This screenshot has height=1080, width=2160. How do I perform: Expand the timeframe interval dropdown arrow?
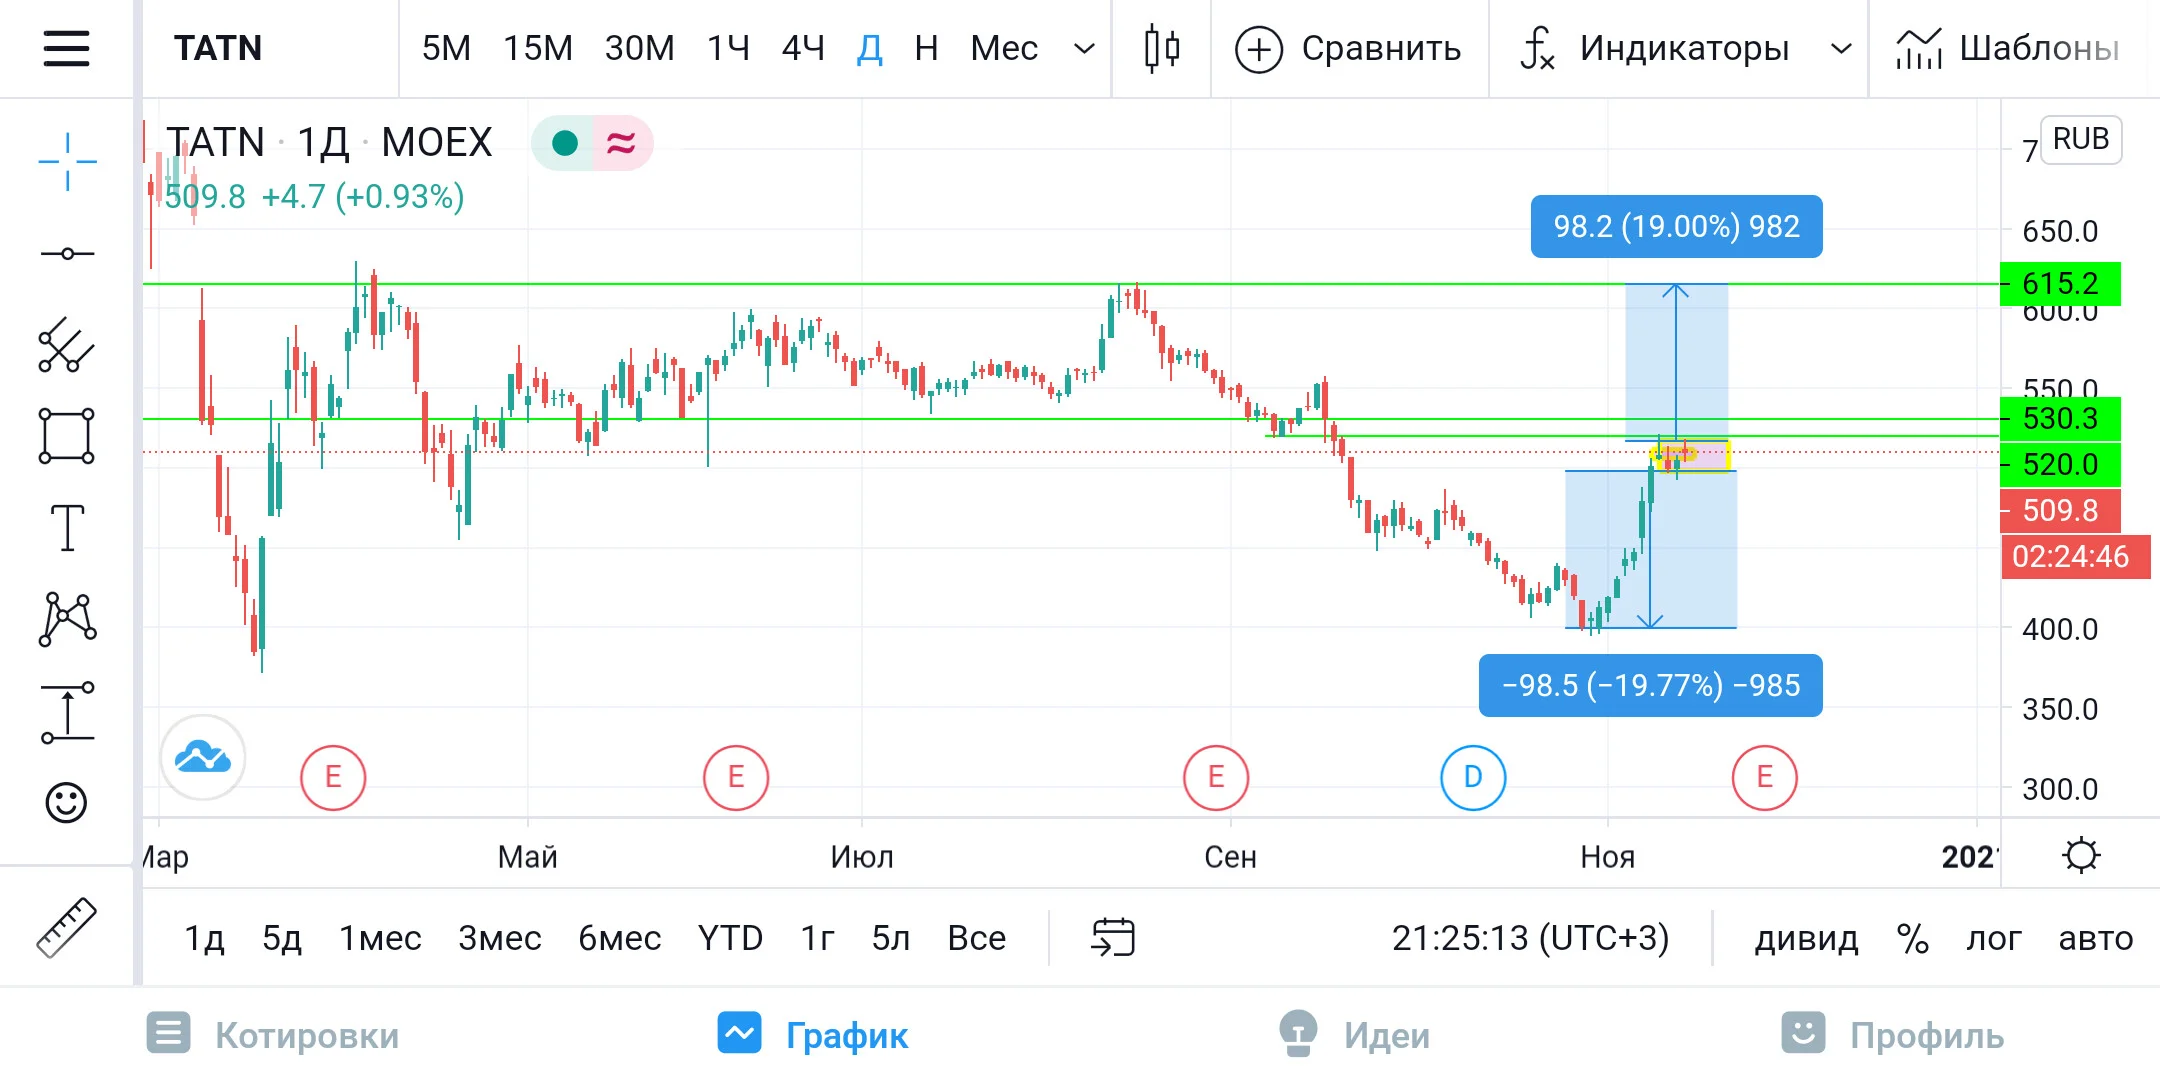tap(1084, 48)
